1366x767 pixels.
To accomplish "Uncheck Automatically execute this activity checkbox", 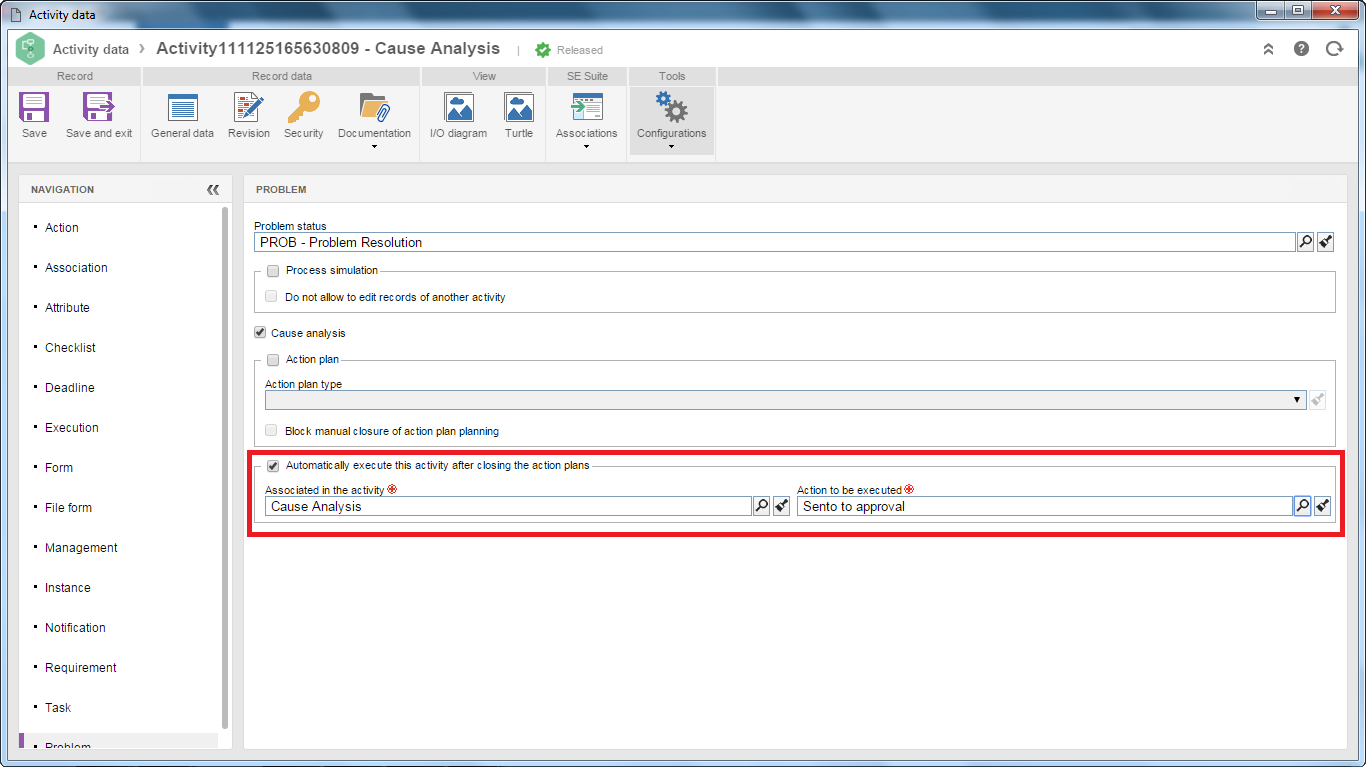I will pos(273,465).
